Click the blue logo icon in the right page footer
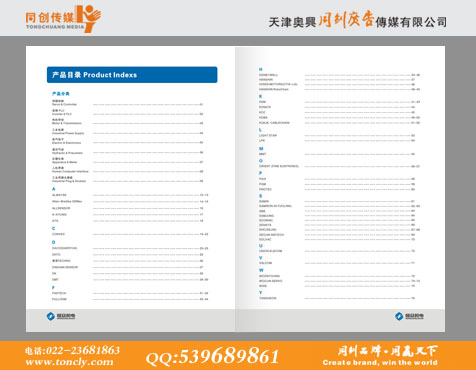The width and height of the screenshot is (476, 370). pyautogui.click(x=399, y=316)
